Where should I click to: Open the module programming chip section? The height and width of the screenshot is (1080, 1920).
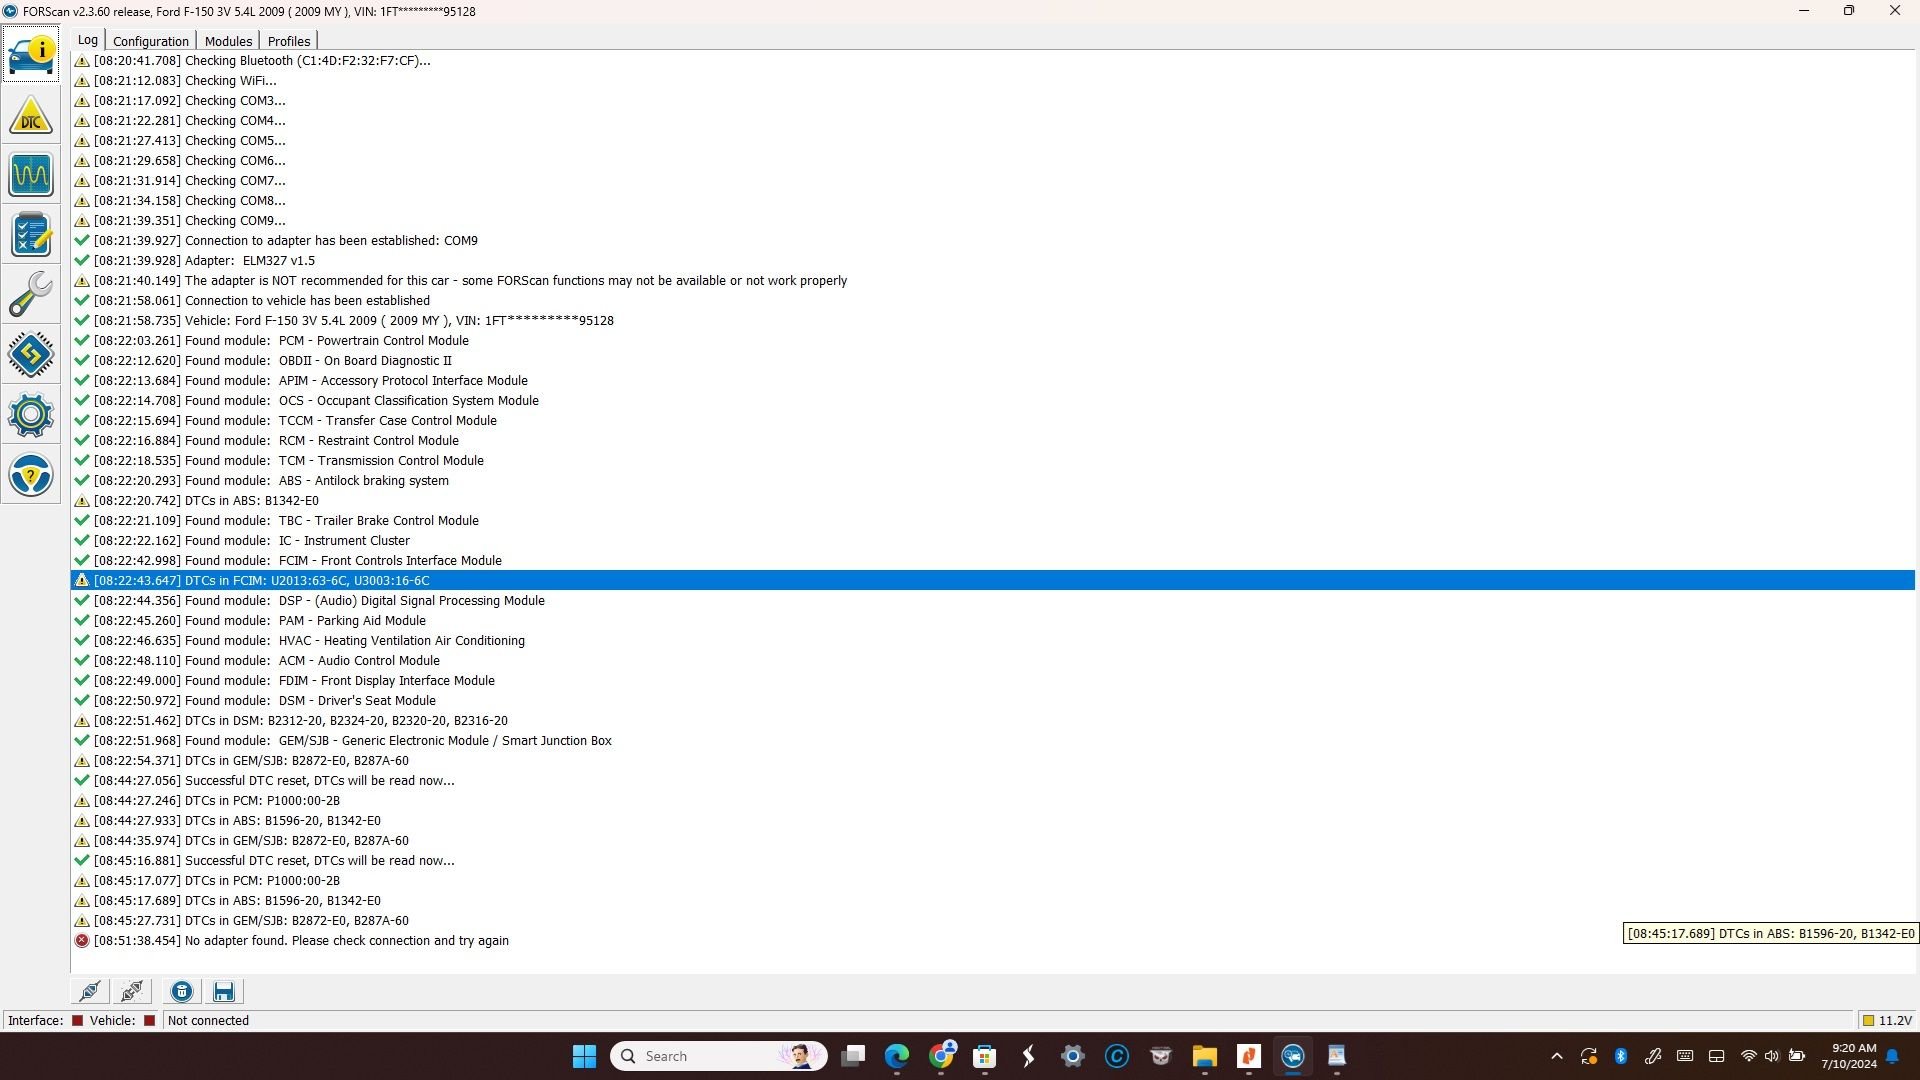[x=31, y=355]
